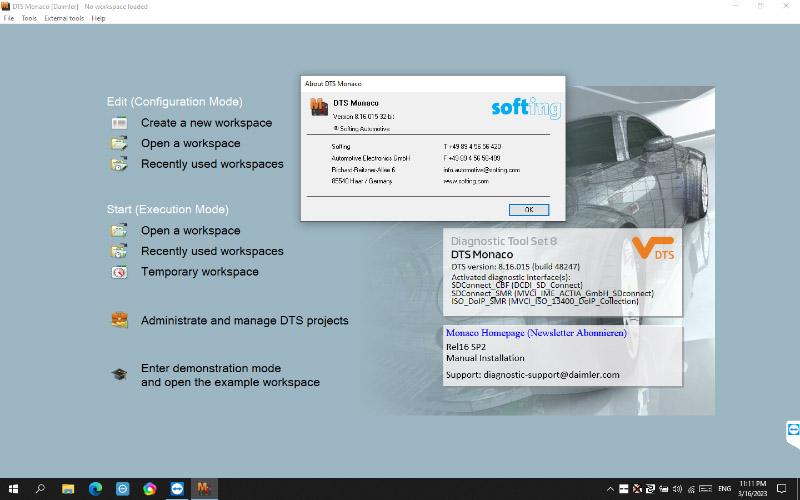Click Open a workspace under Execution Mode

(191, 231)
